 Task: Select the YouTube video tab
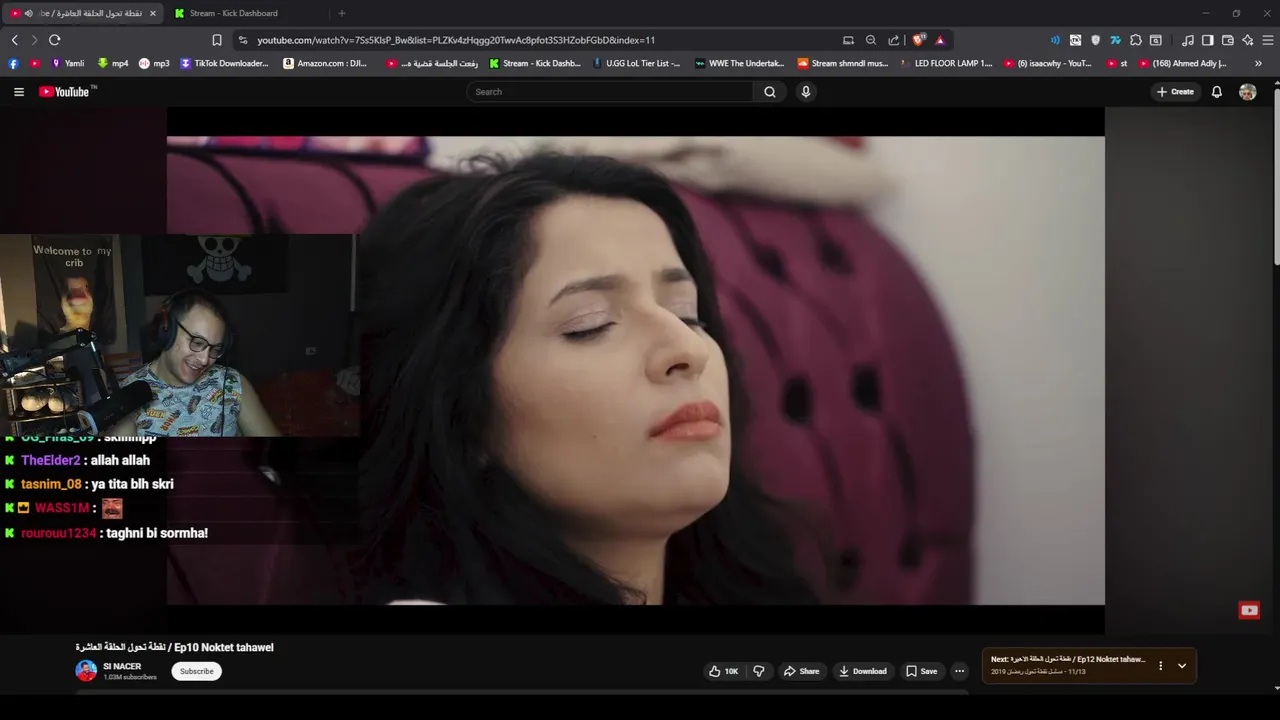click(82, 13)
